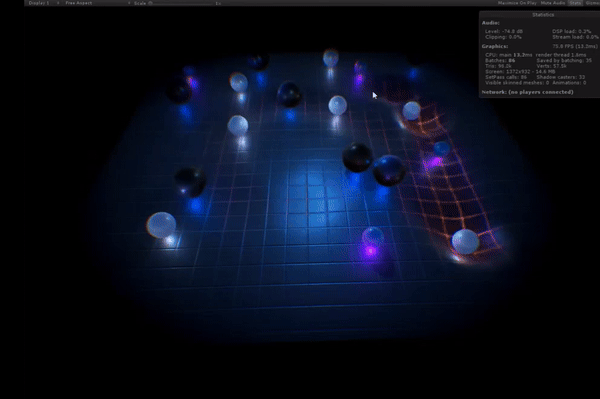600x399 pixels.
Task: Click the Level: -74.8 dB reading
Action: coord(504,31)
